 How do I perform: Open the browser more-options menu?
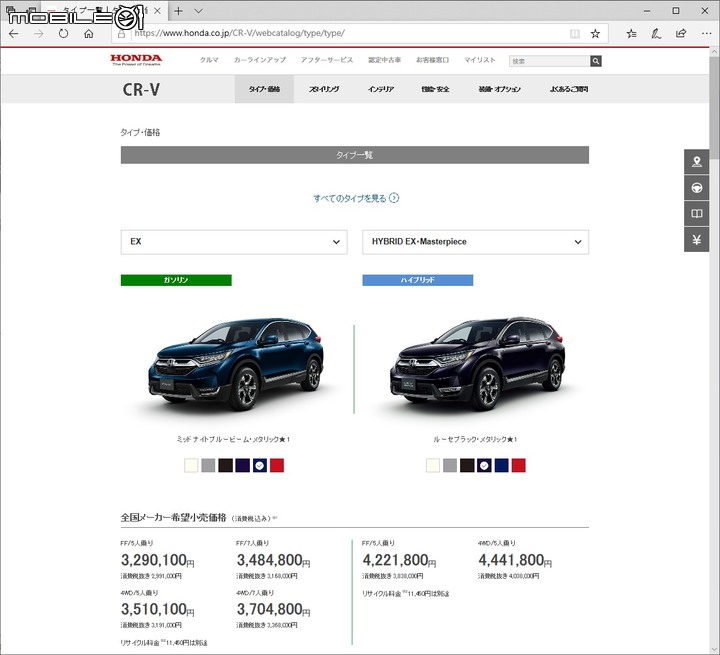click(706, 34)
